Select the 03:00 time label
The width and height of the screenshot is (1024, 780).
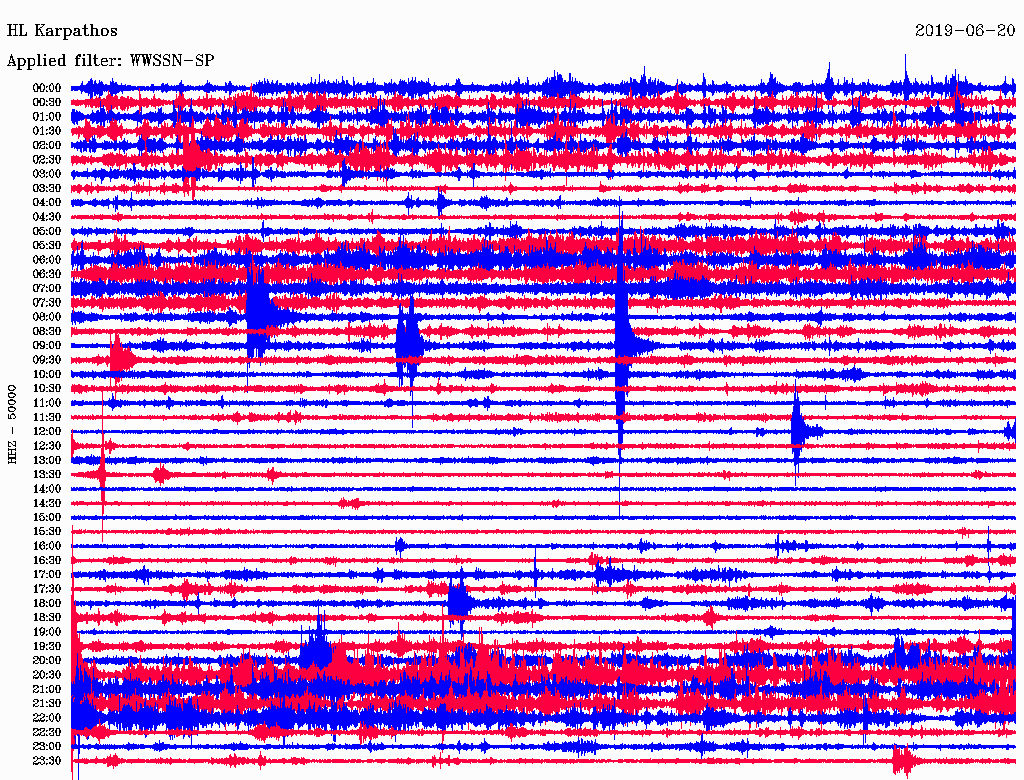(47, 174)
